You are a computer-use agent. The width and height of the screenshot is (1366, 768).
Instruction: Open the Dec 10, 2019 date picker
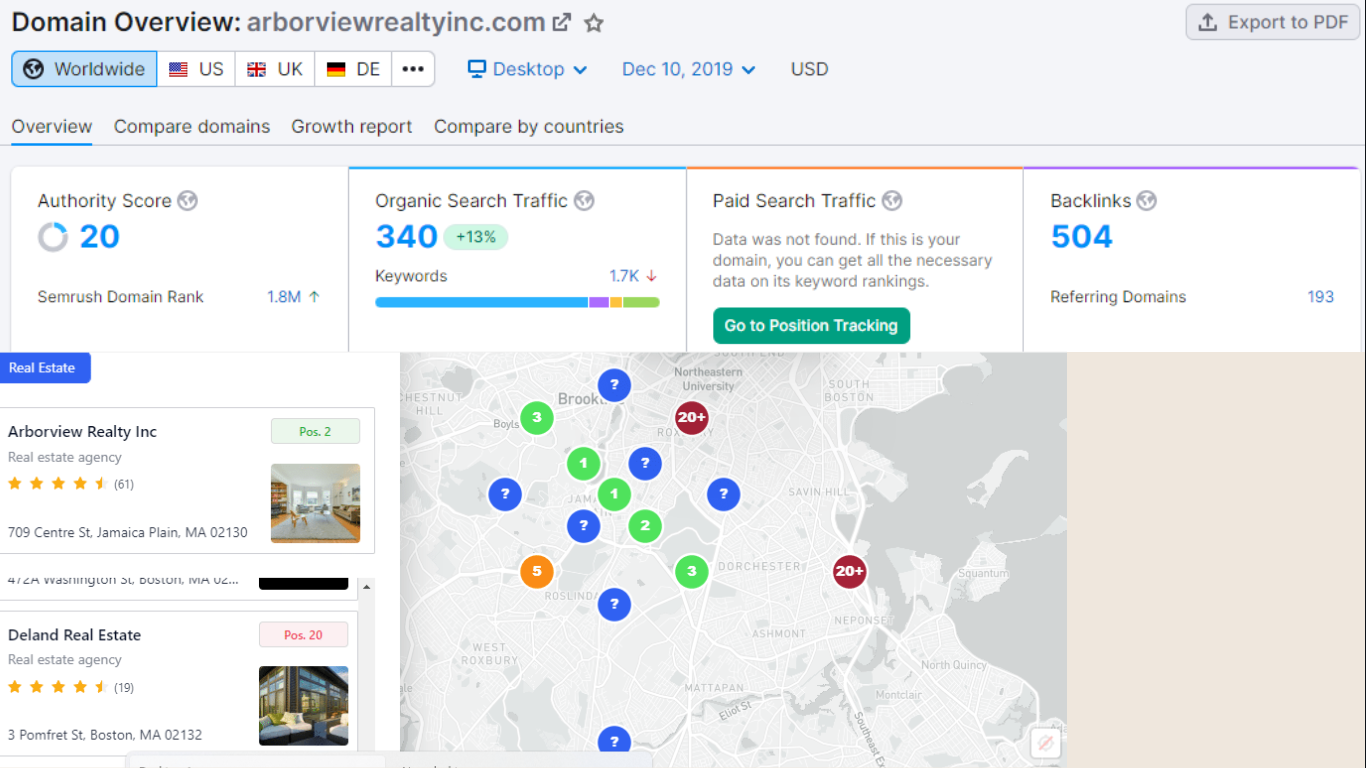[689, 69]
